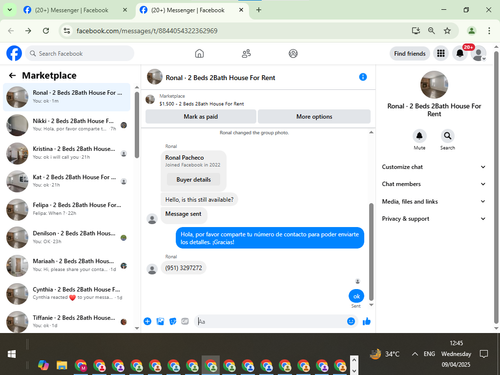The image size is (500, 375).
Task: Open the Menu grid icon
Action: click(441, 53)
